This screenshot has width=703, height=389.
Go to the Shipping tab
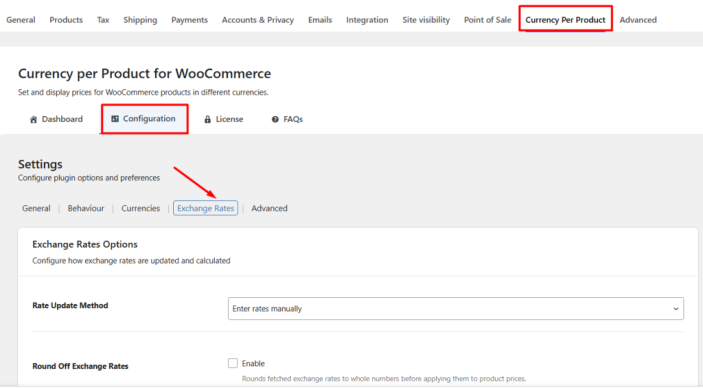[x=140, y=20]
